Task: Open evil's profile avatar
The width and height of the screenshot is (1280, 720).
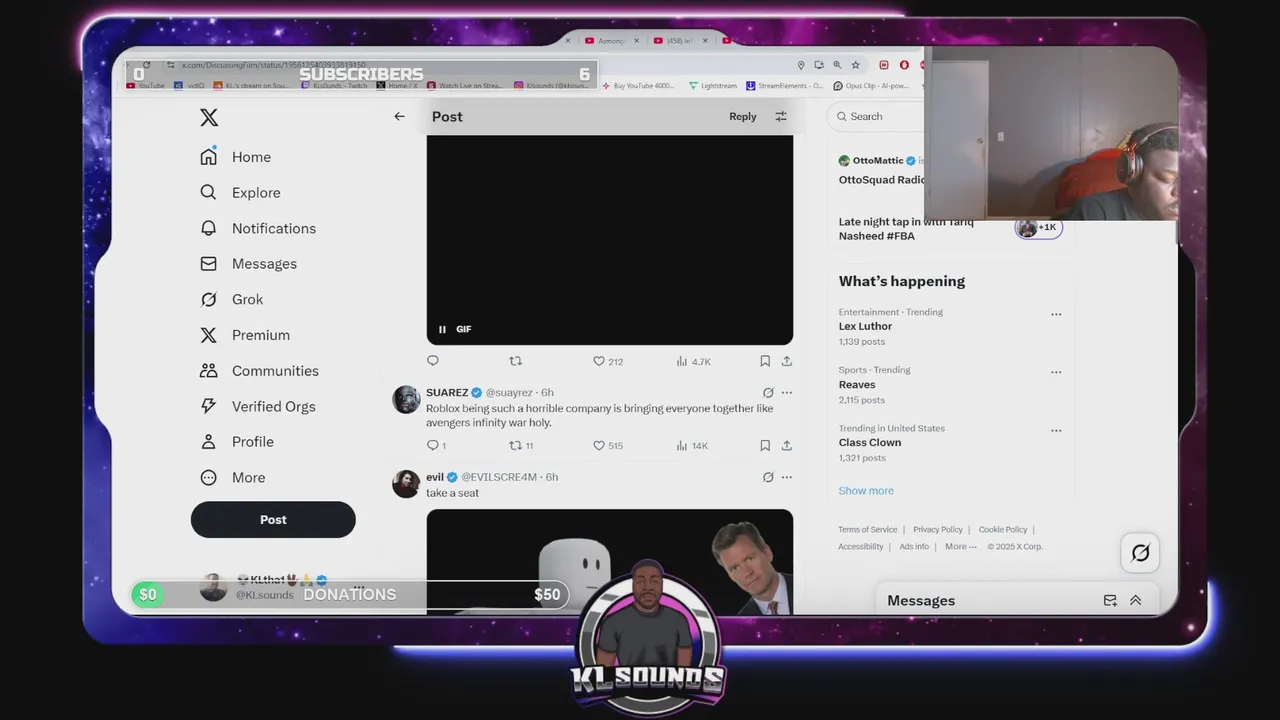Action: click(406, 484)
